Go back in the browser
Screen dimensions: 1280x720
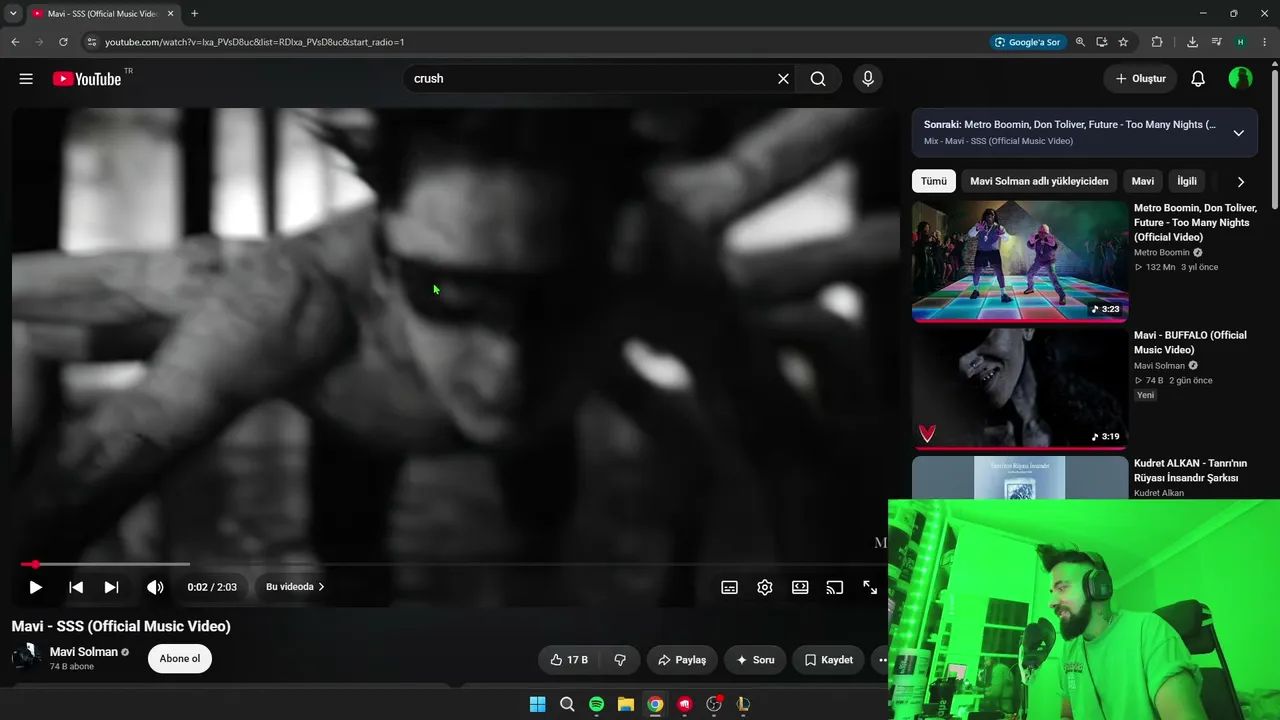15,42
